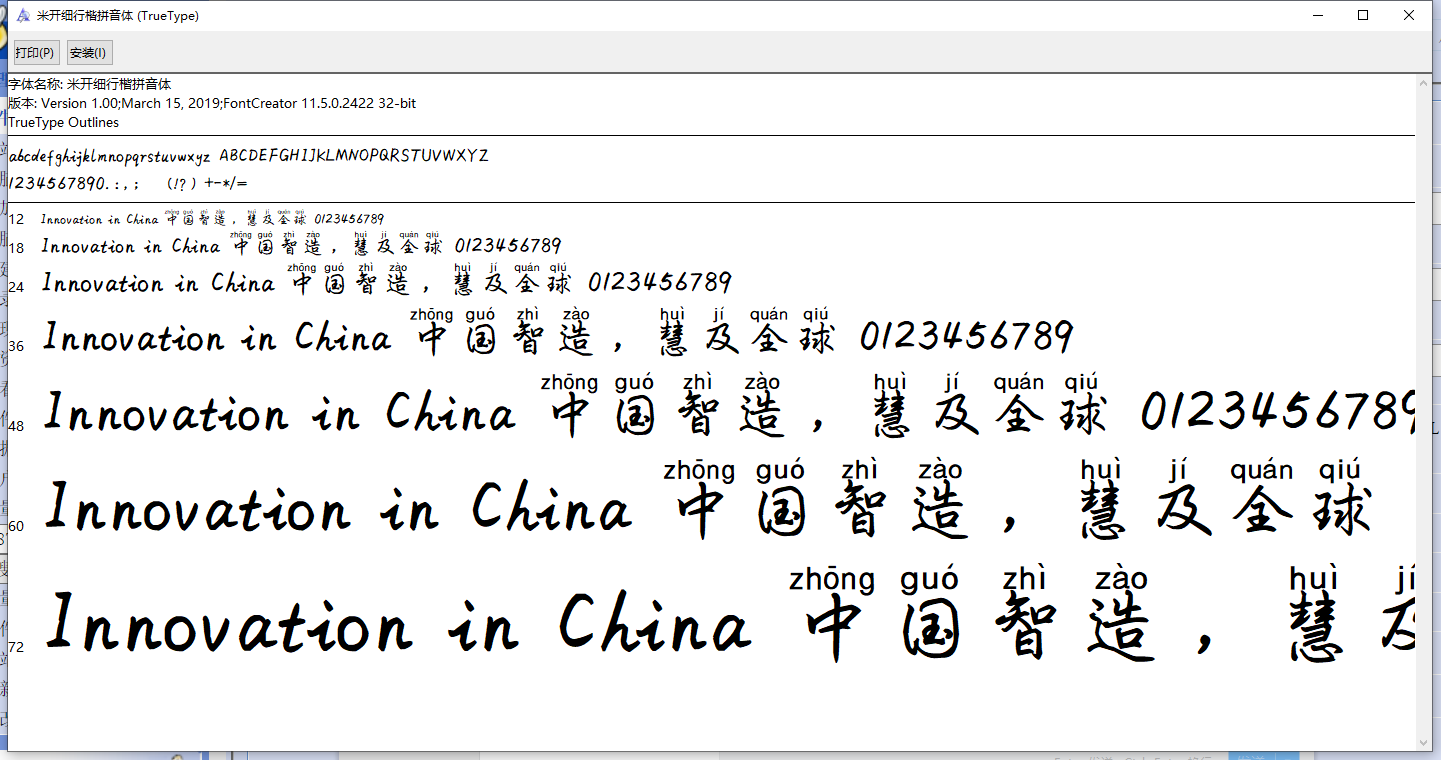Click the 安装(I) install button

[x=89, y=53]
